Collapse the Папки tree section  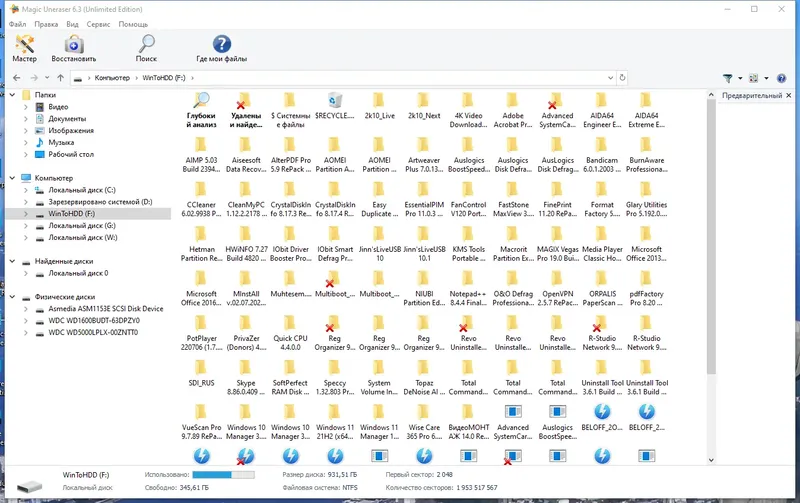(12, 95)
